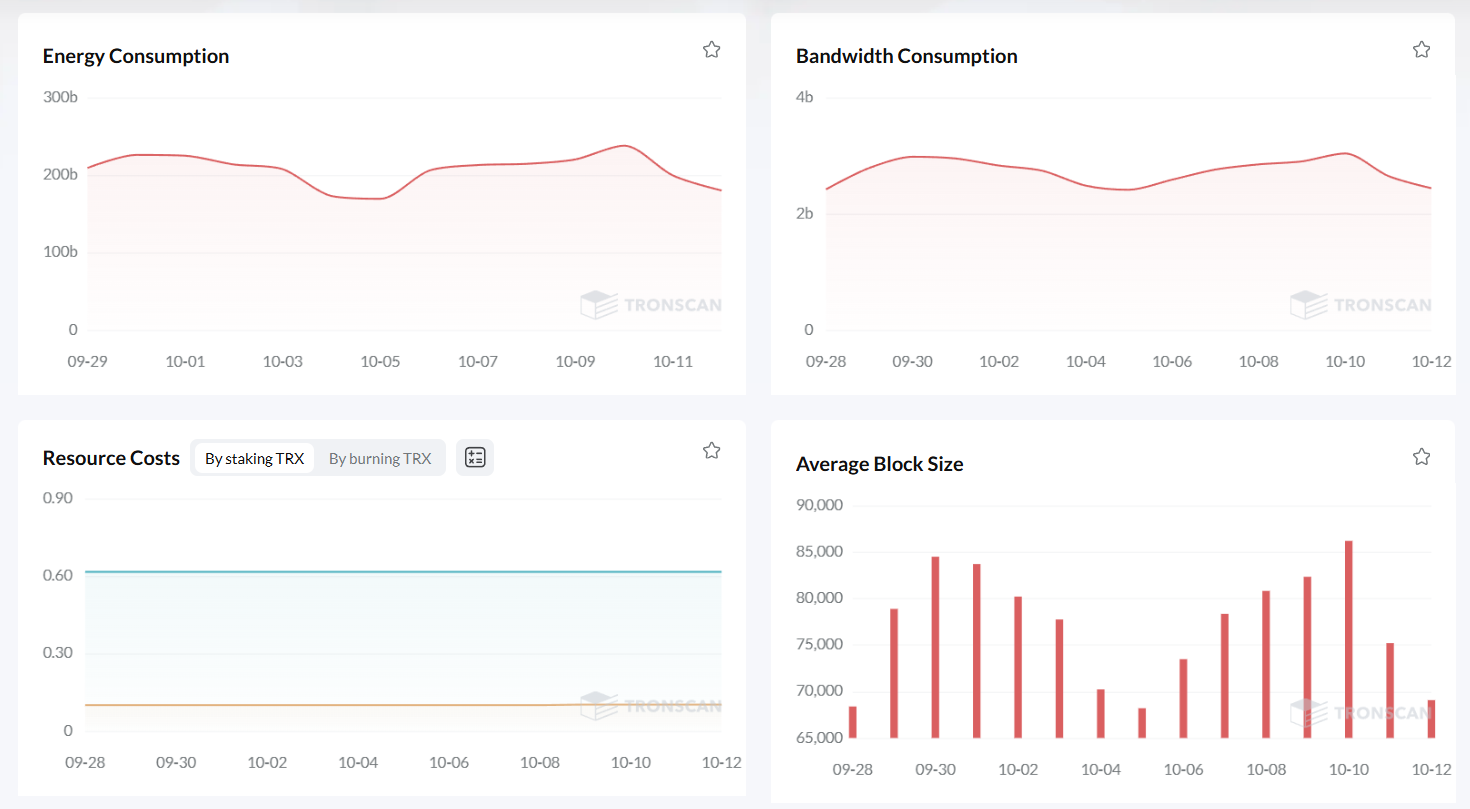Pick the last bar at 10-12 in Average Block Size
The width and height of the screenshot is (1470, 809).
click(x=1431, y=719)
